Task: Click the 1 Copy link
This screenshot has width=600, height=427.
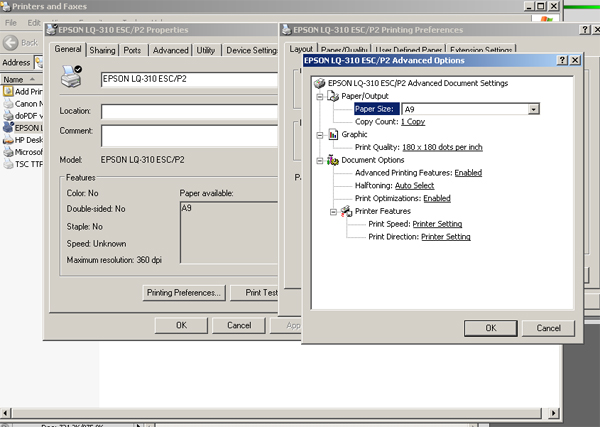Action: (413, 122)
